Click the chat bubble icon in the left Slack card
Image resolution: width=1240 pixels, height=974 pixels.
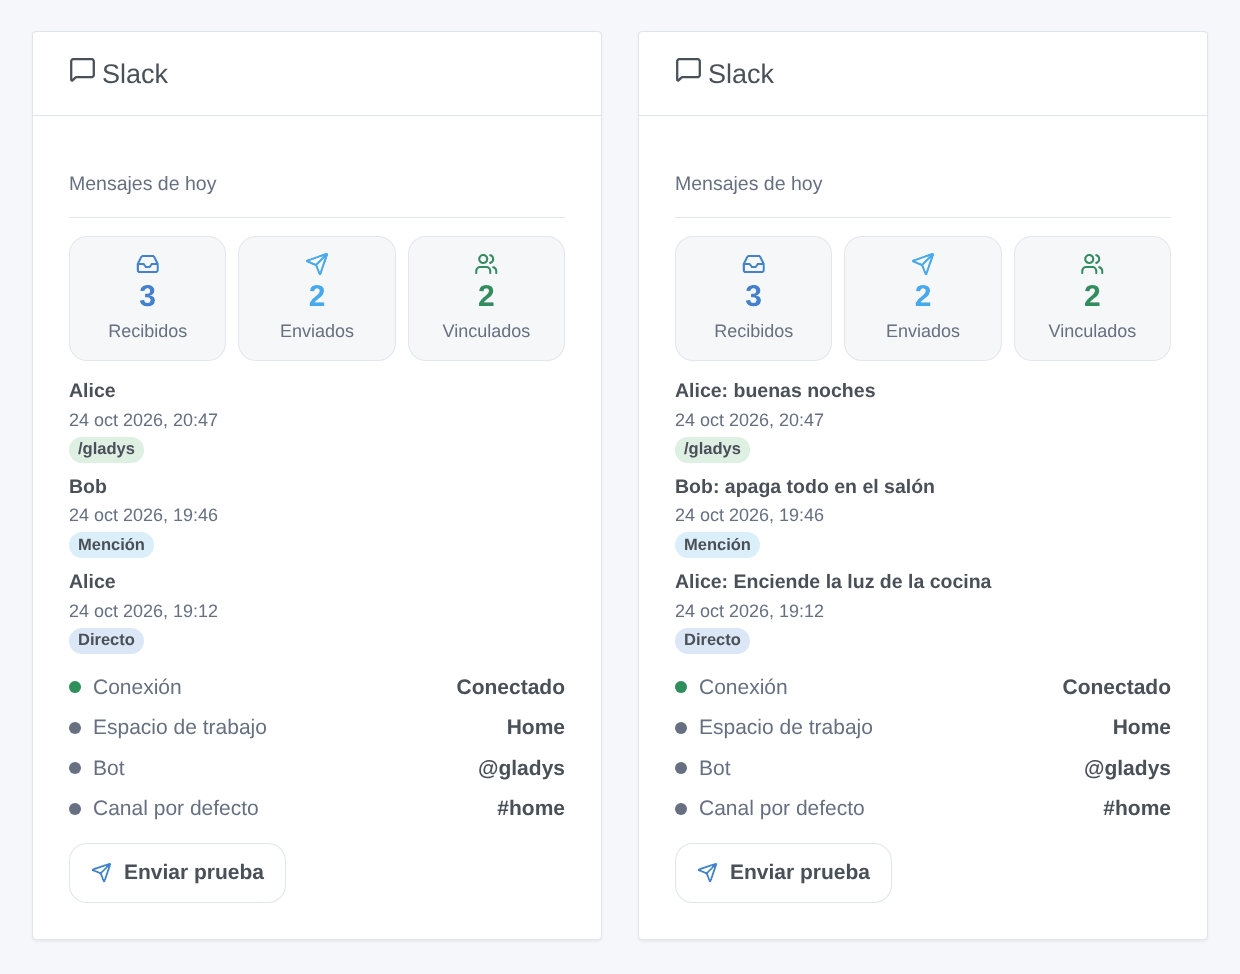[x=82, y=70]
